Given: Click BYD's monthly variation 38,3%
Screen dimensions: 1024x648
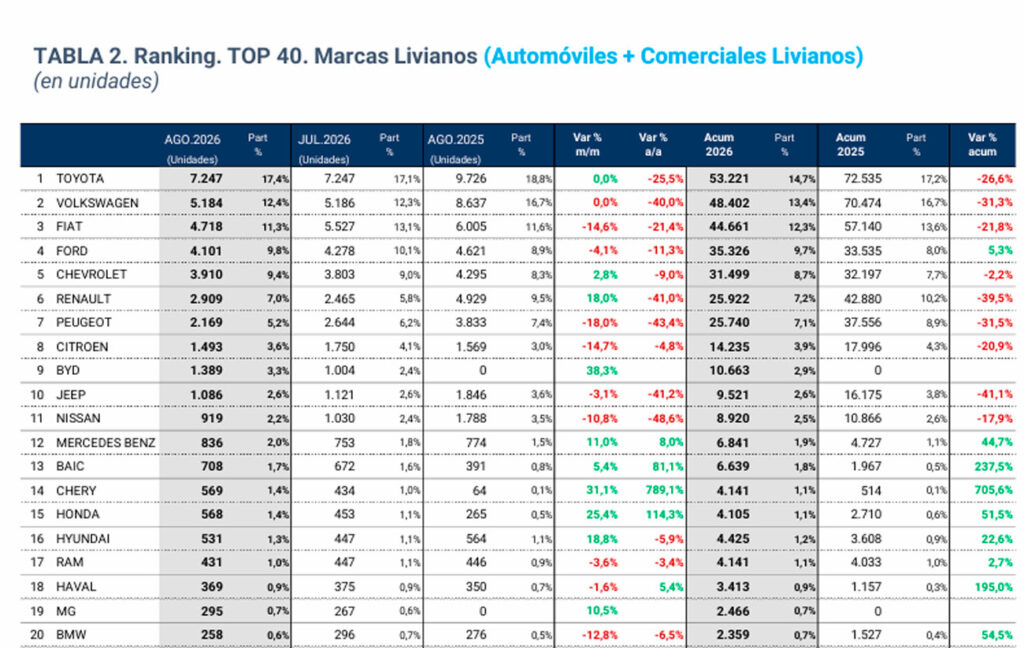Looking at the screenshot, I should (x=601, y=370).
